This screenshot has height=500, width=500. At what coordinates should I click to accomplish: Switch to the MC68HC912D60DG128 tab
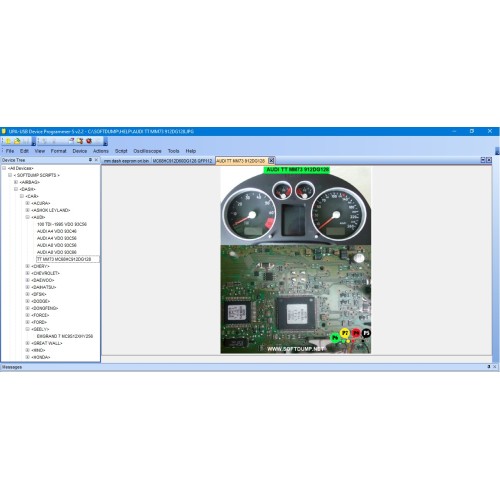point(182,161)
